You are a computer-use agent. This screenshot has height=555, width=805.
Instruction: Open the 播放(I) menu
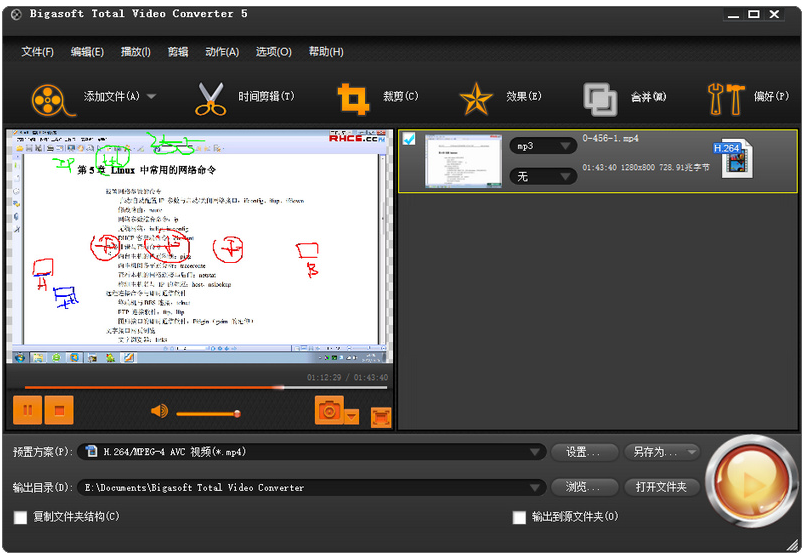click(x=136, y=52)
